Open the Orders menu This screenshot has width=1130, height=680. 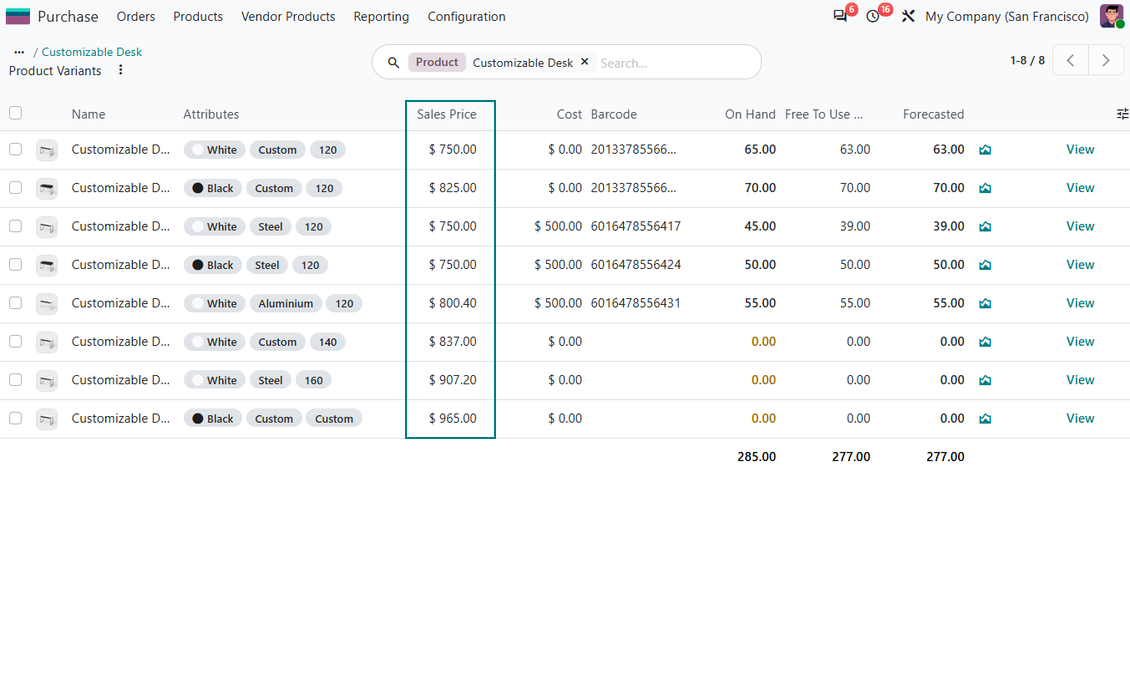pos(135,17)
